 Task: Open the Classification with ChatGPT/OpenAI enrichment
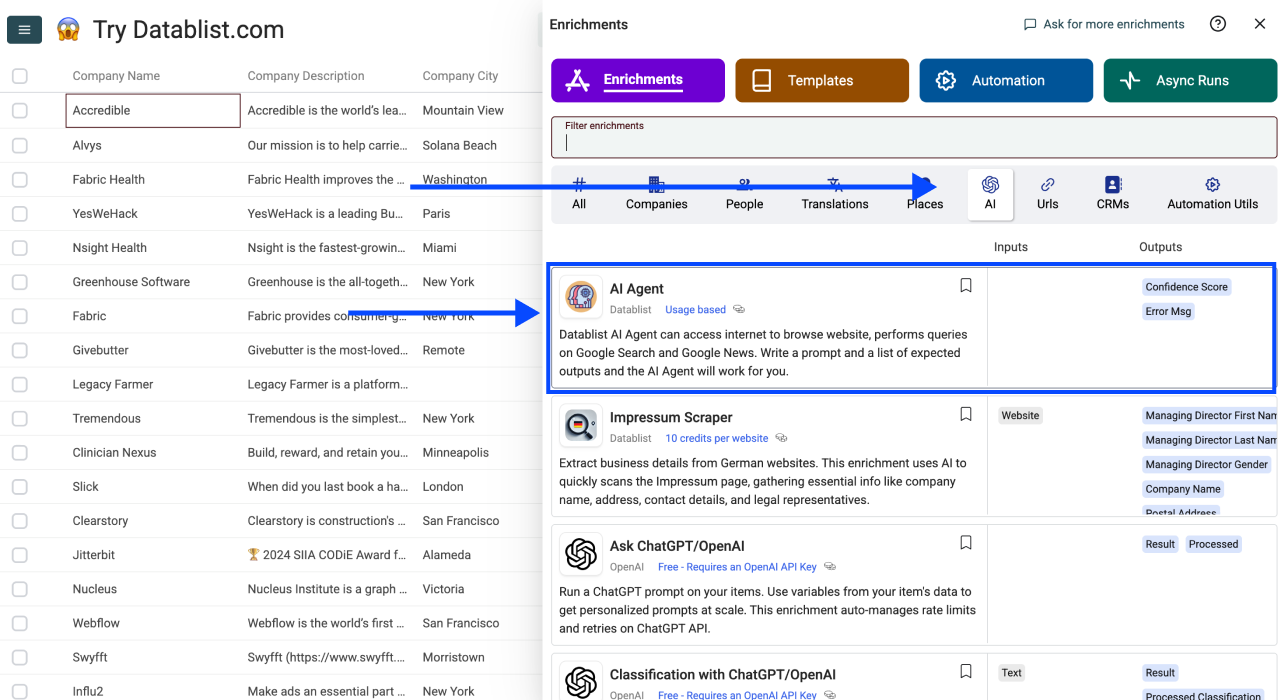coord(722,675)
